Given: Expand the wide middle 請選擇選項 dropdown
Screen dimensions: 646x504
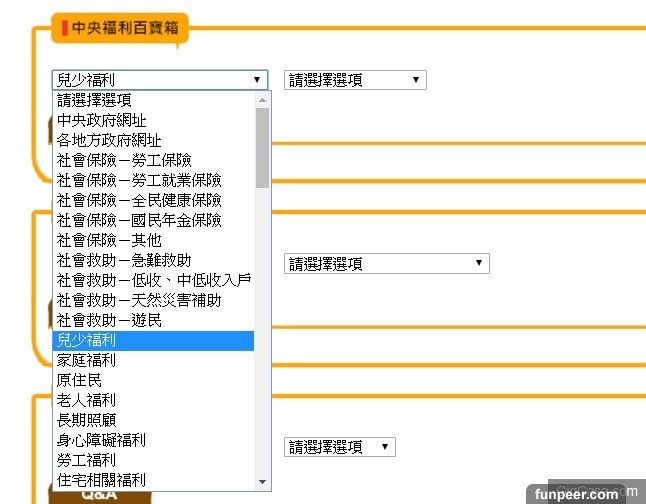Looking at the screenshot, I should [386, 264].
